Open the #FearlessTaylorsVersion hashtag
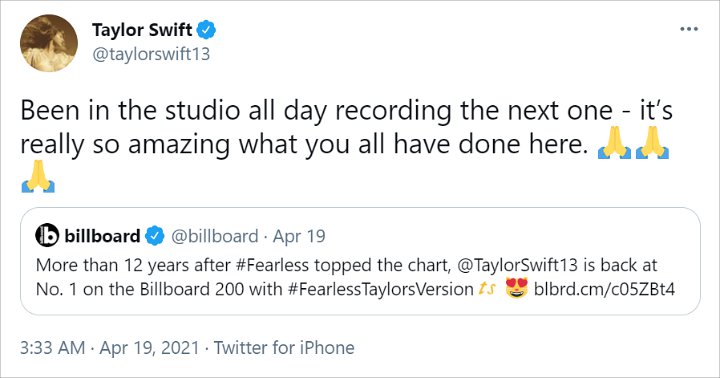Screen dimensions: 720x378 coord(381,289)
